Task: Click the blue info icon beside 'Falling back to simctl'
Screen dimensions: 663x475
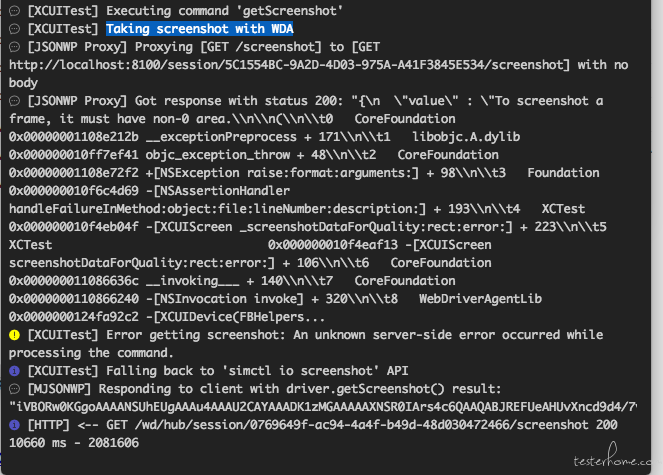Action: (14, 371)
